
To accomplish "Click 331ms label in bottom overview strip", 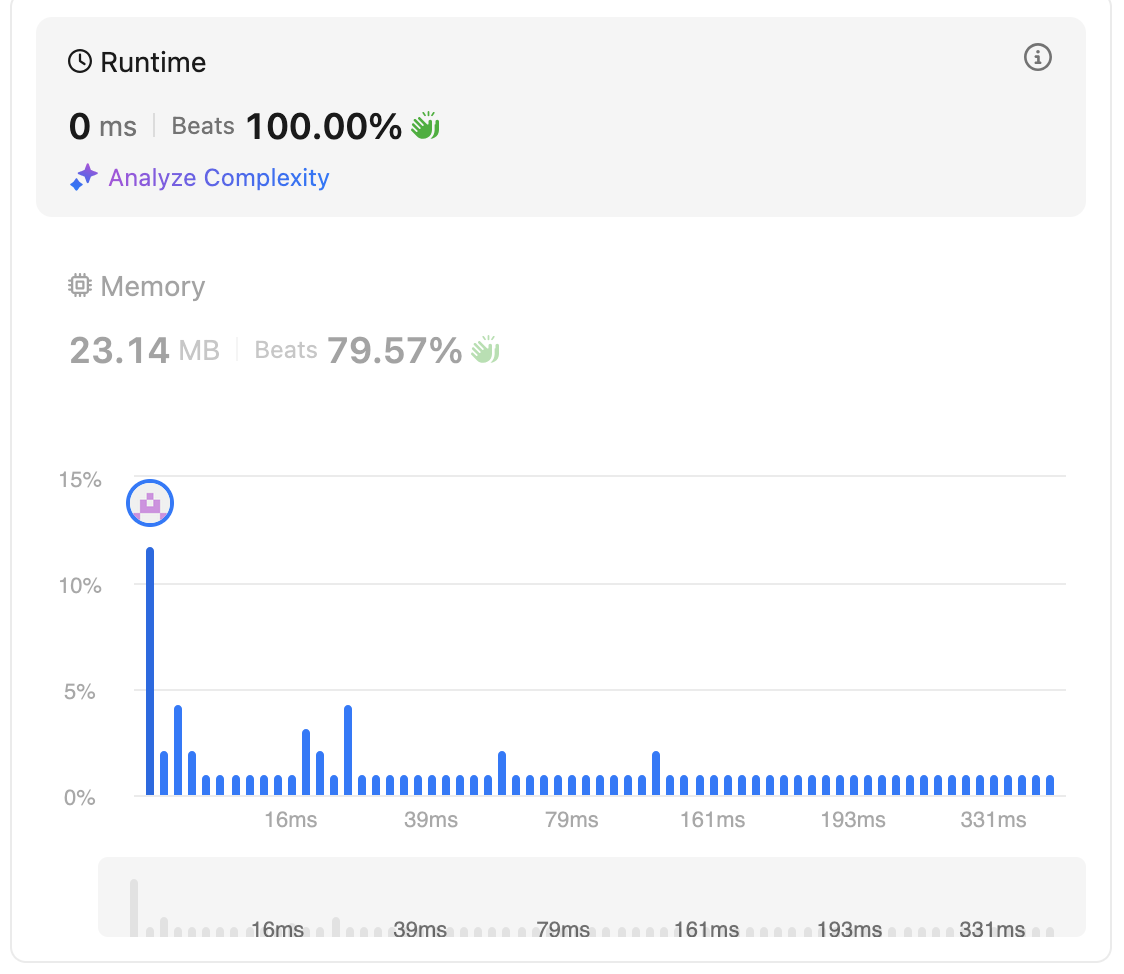I will click(992, 929).
